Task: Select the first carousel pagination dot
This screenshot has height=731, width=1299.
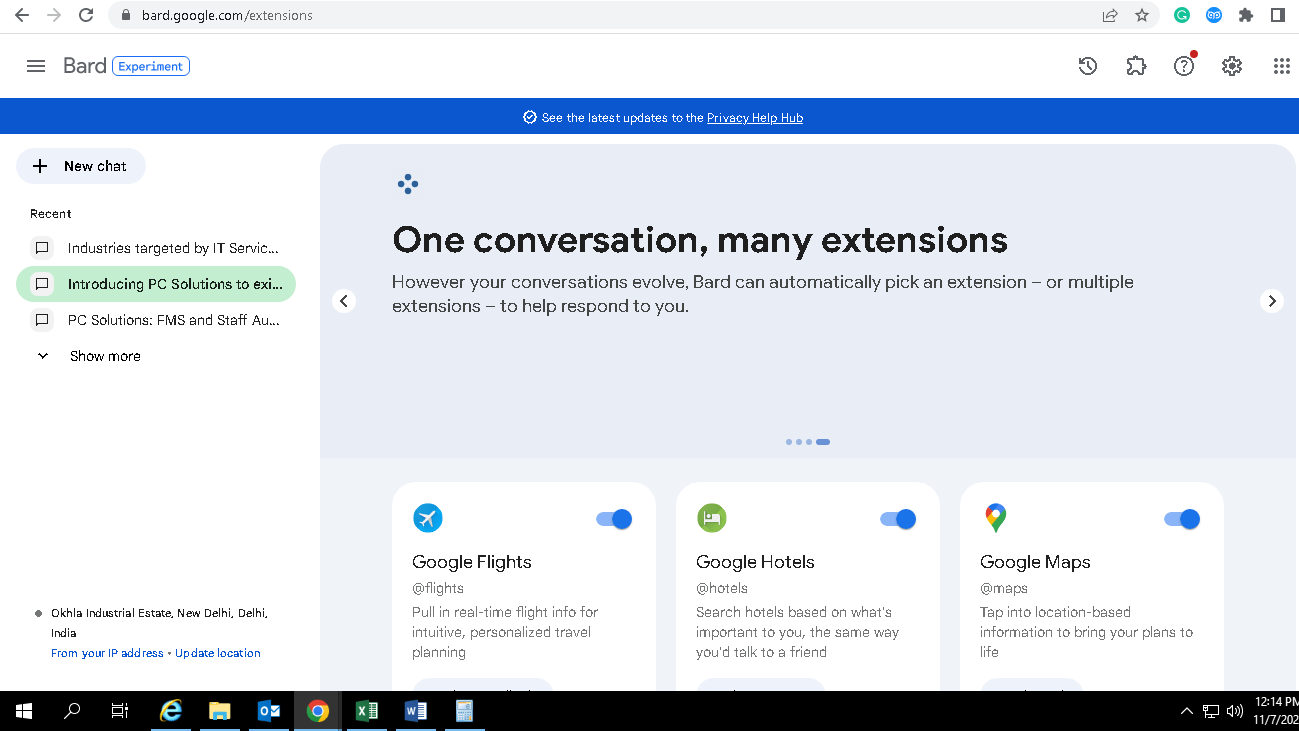Action: (789, 442)
